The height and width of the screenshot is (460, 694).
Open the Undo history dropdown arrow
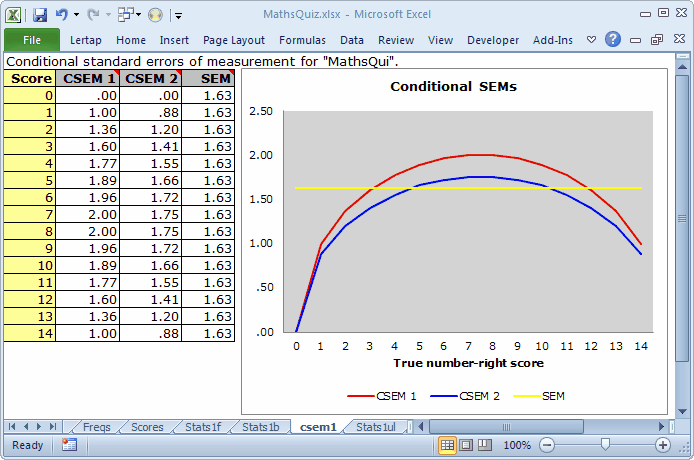coord(76,15)
